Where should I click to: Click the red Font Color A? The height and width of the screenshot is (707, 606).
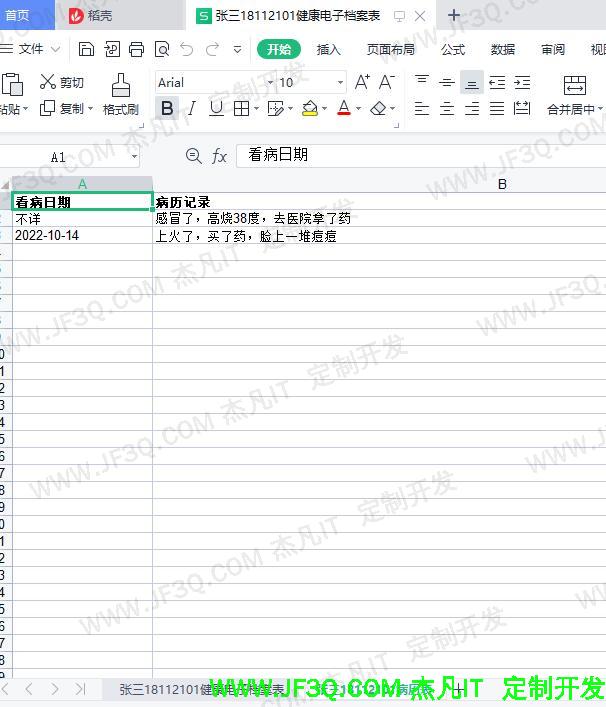[344, 108]
